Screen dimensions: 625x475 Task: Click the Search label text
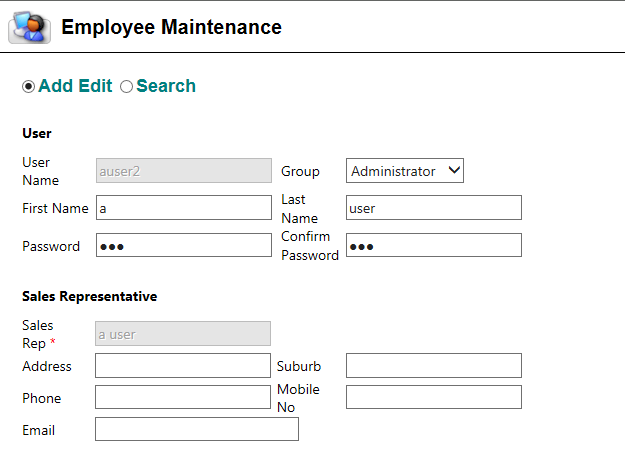coord(166,86)
